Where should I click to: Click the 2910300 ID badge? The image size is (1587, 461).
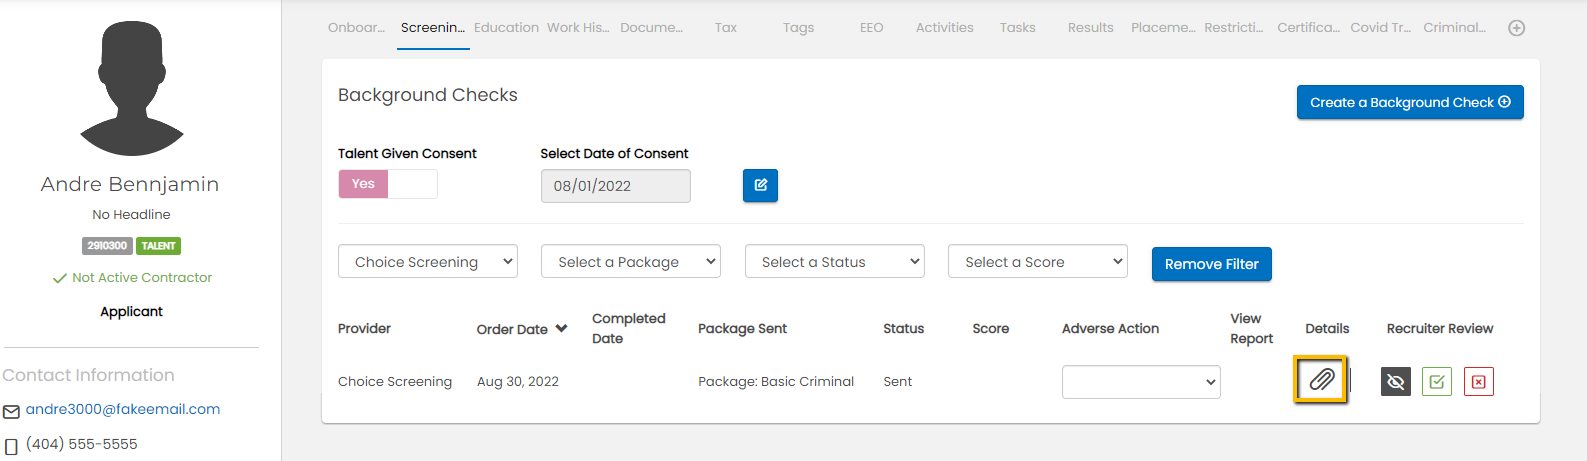point(107,246)
